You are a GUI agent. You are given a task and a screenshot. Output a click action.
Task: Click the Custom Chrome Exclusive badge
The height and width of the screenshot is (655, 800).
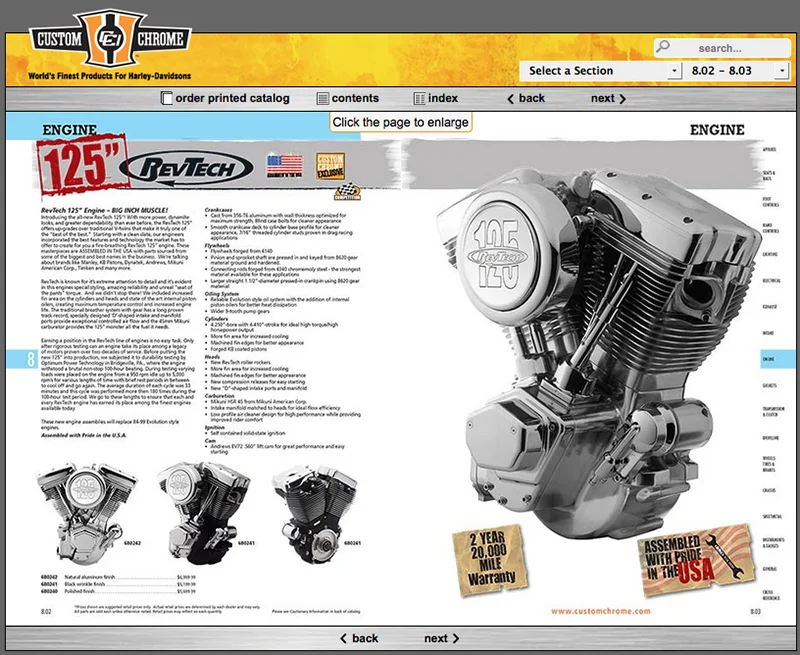[330, 166]
